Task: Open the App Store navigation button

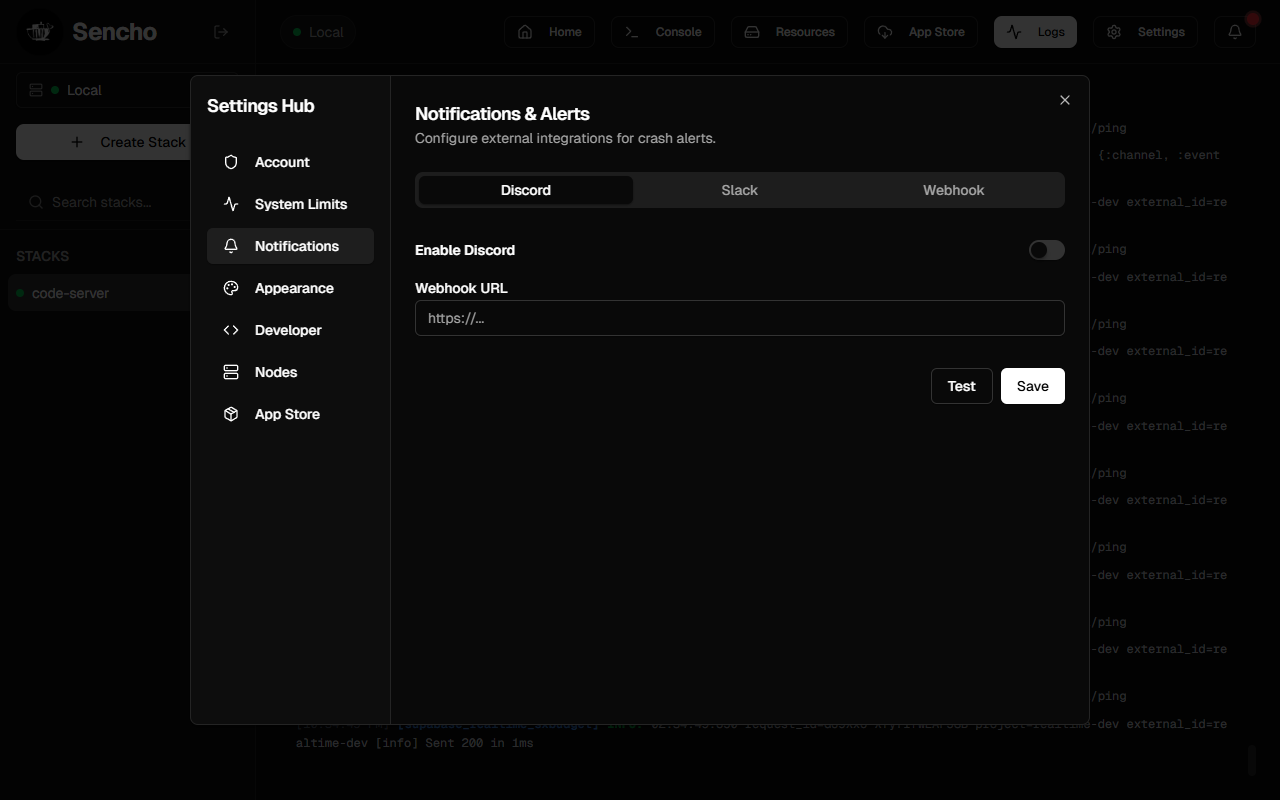Action: click(x=921, y=32)
